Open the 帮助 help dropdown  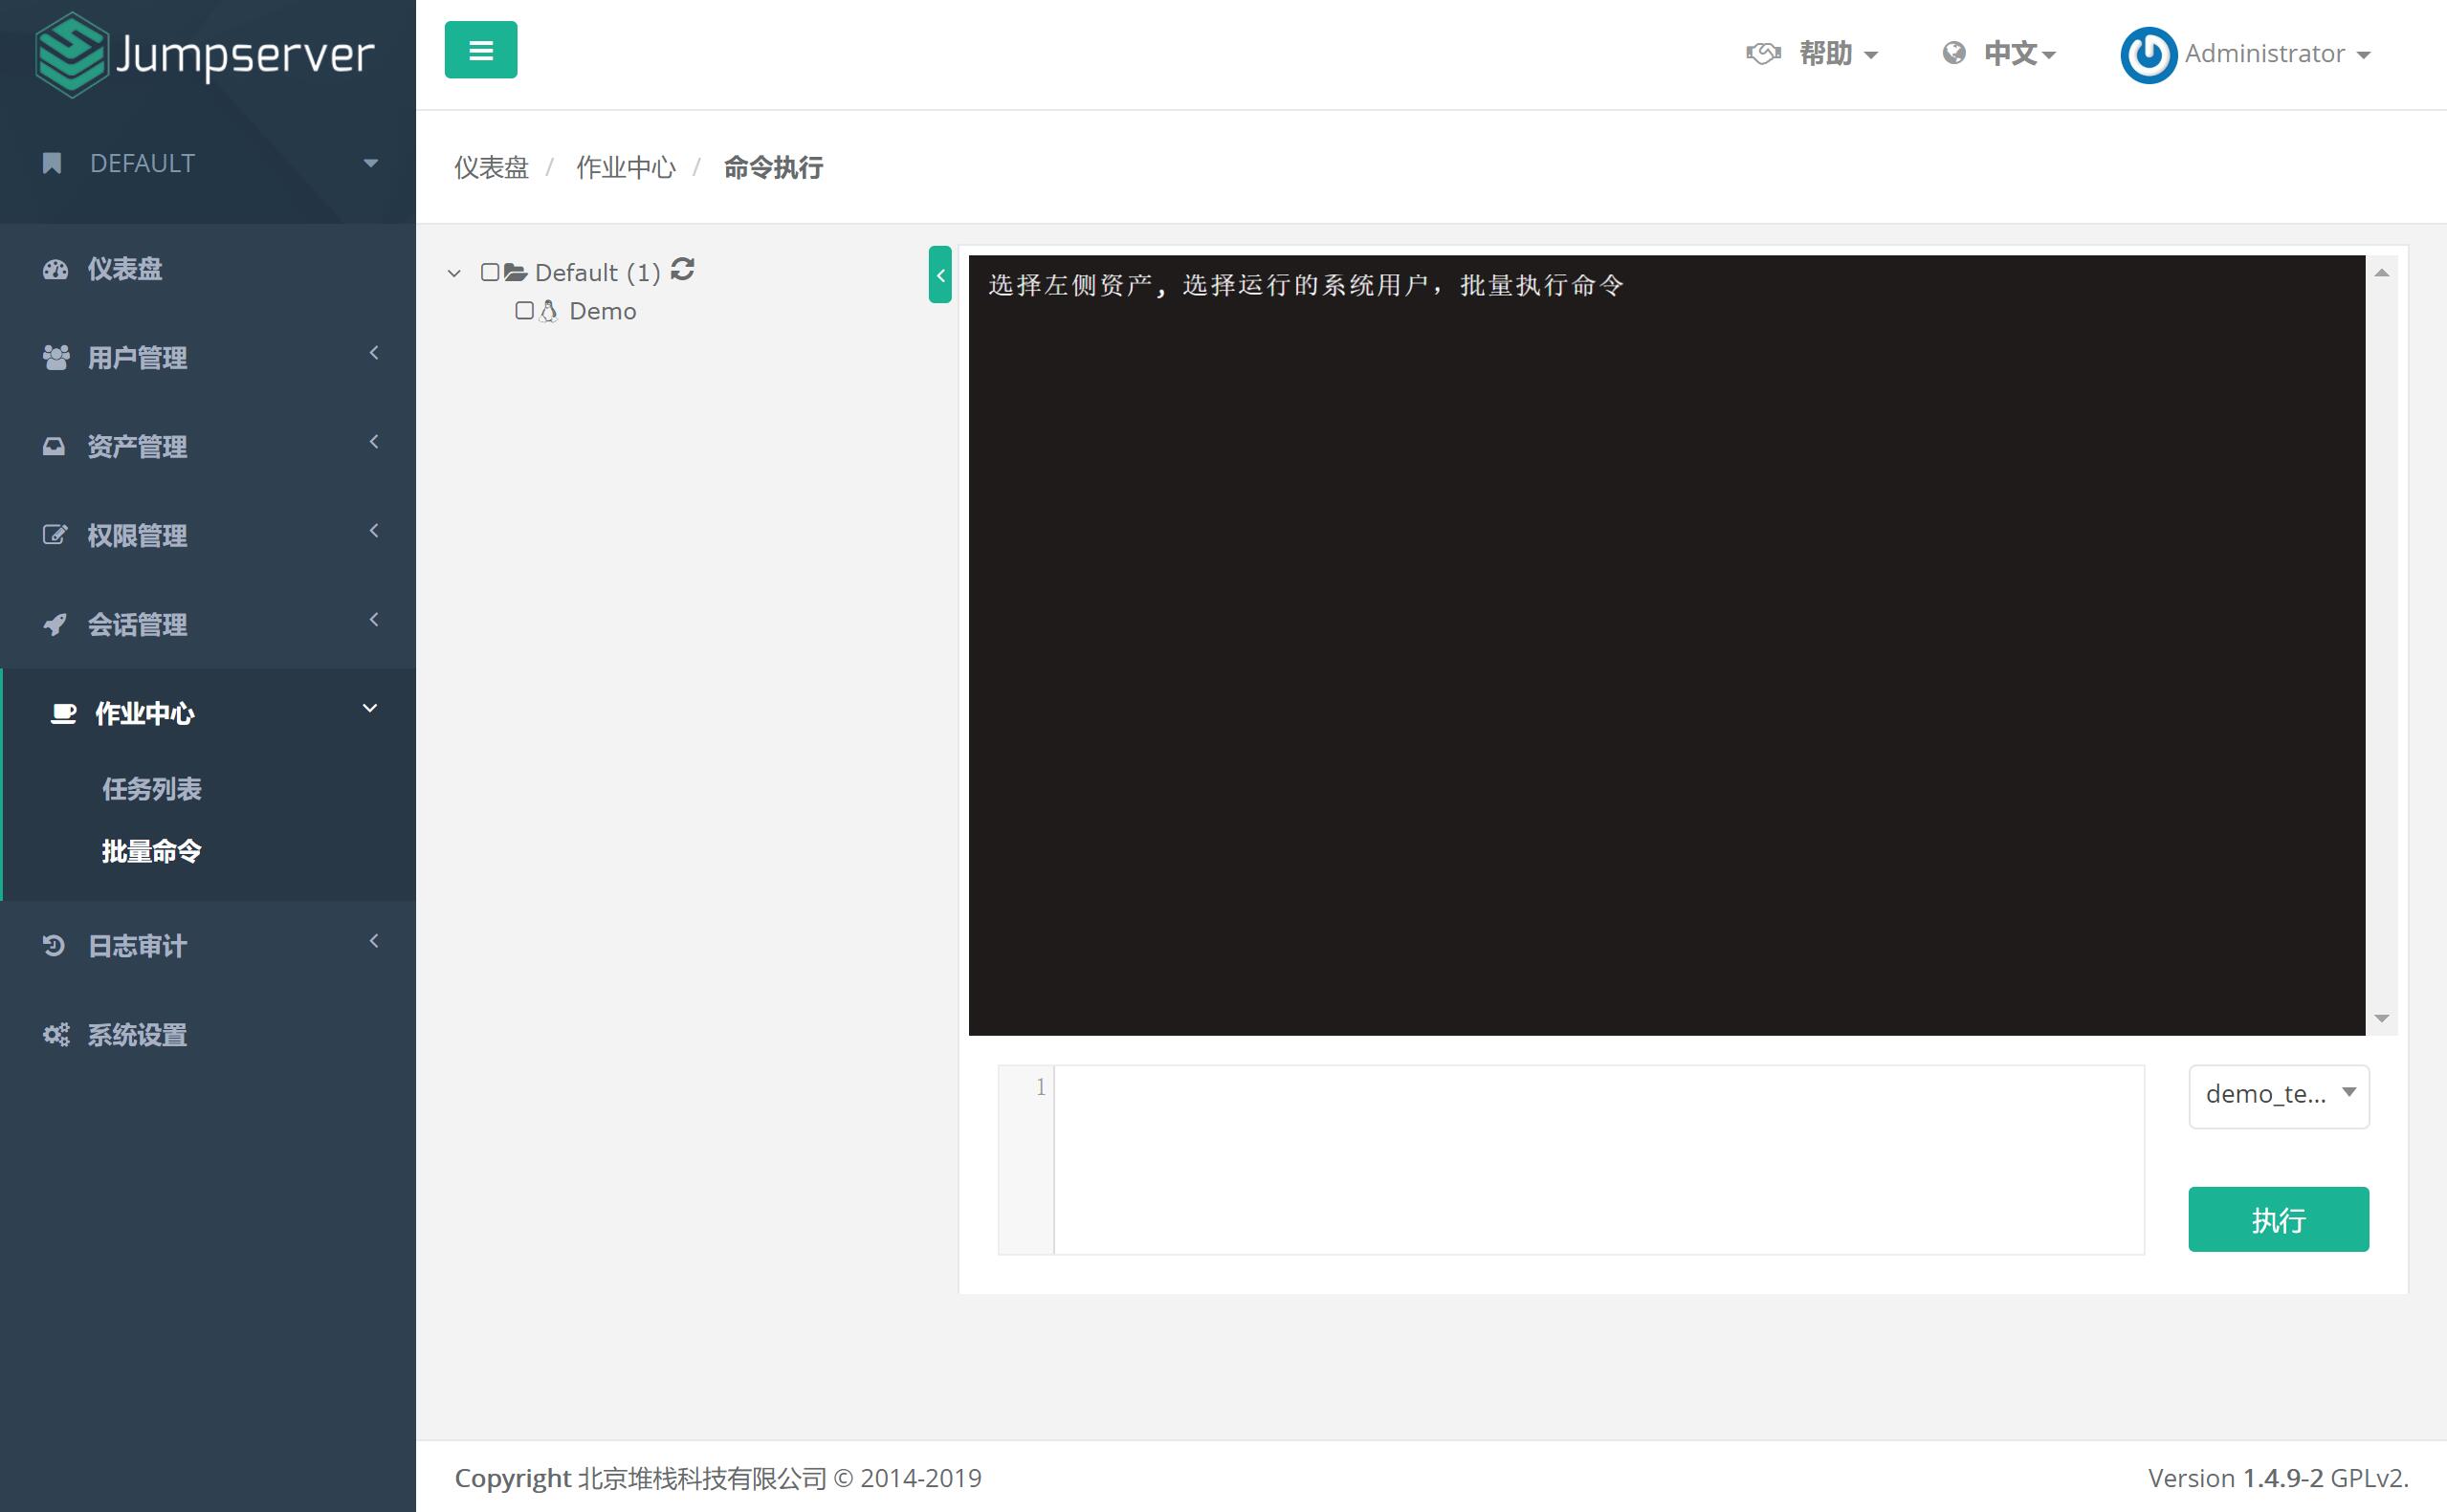[x=1812, y=54]
